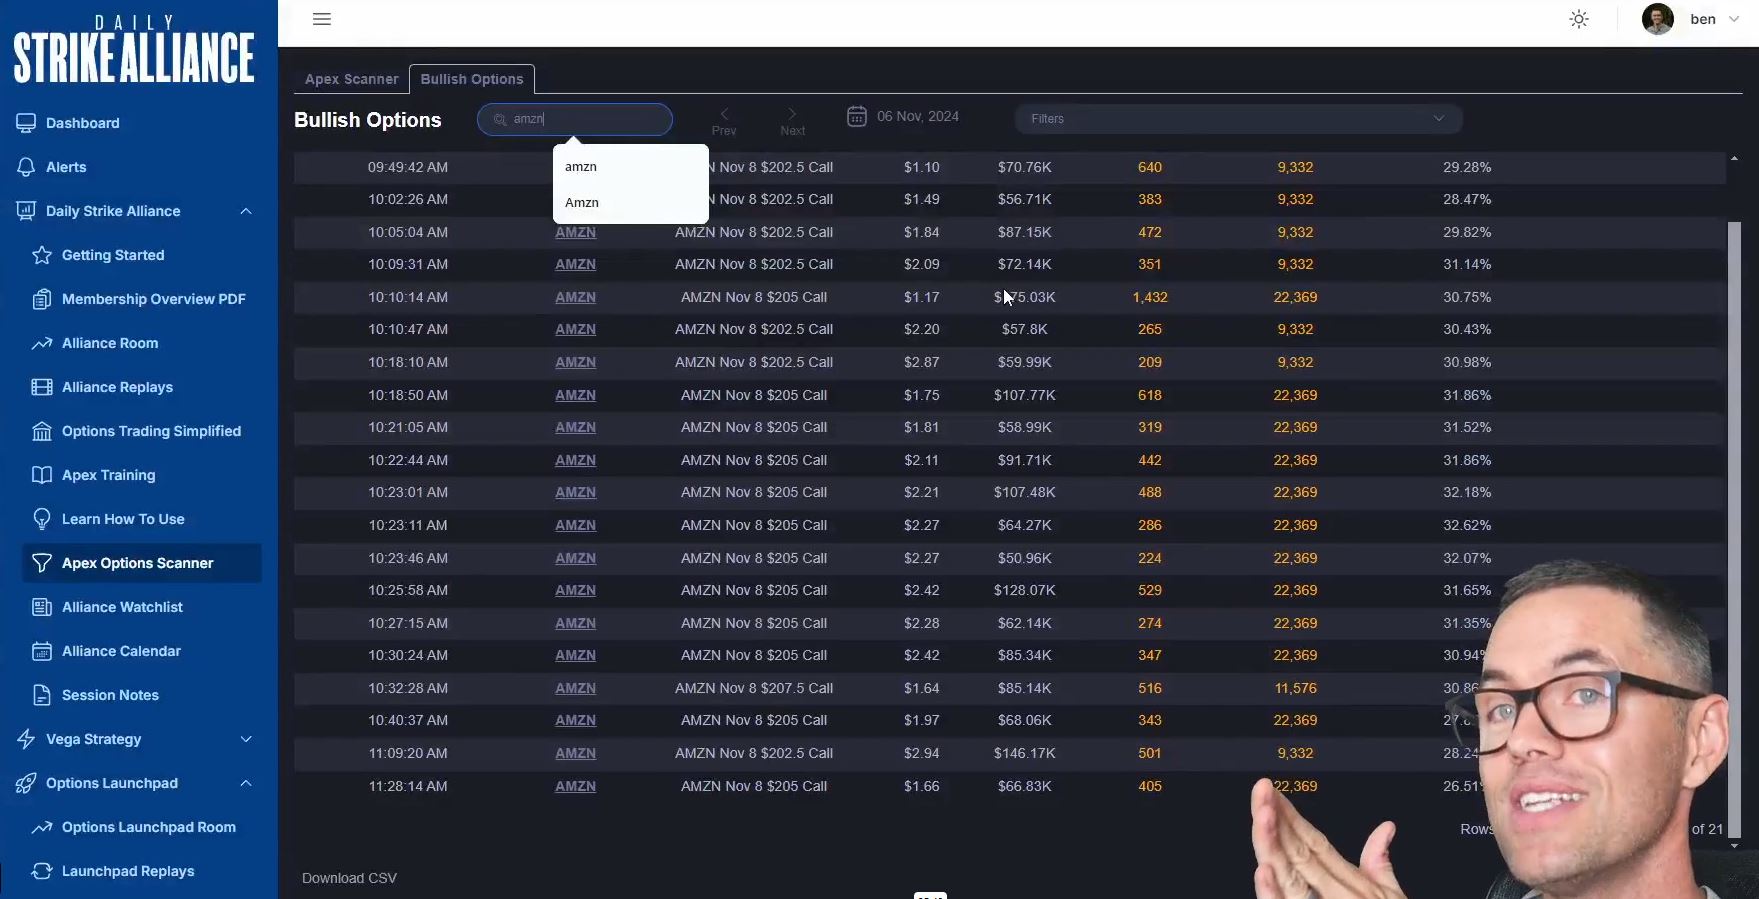Click the 32.62% volatility cell

[1467, 525]
